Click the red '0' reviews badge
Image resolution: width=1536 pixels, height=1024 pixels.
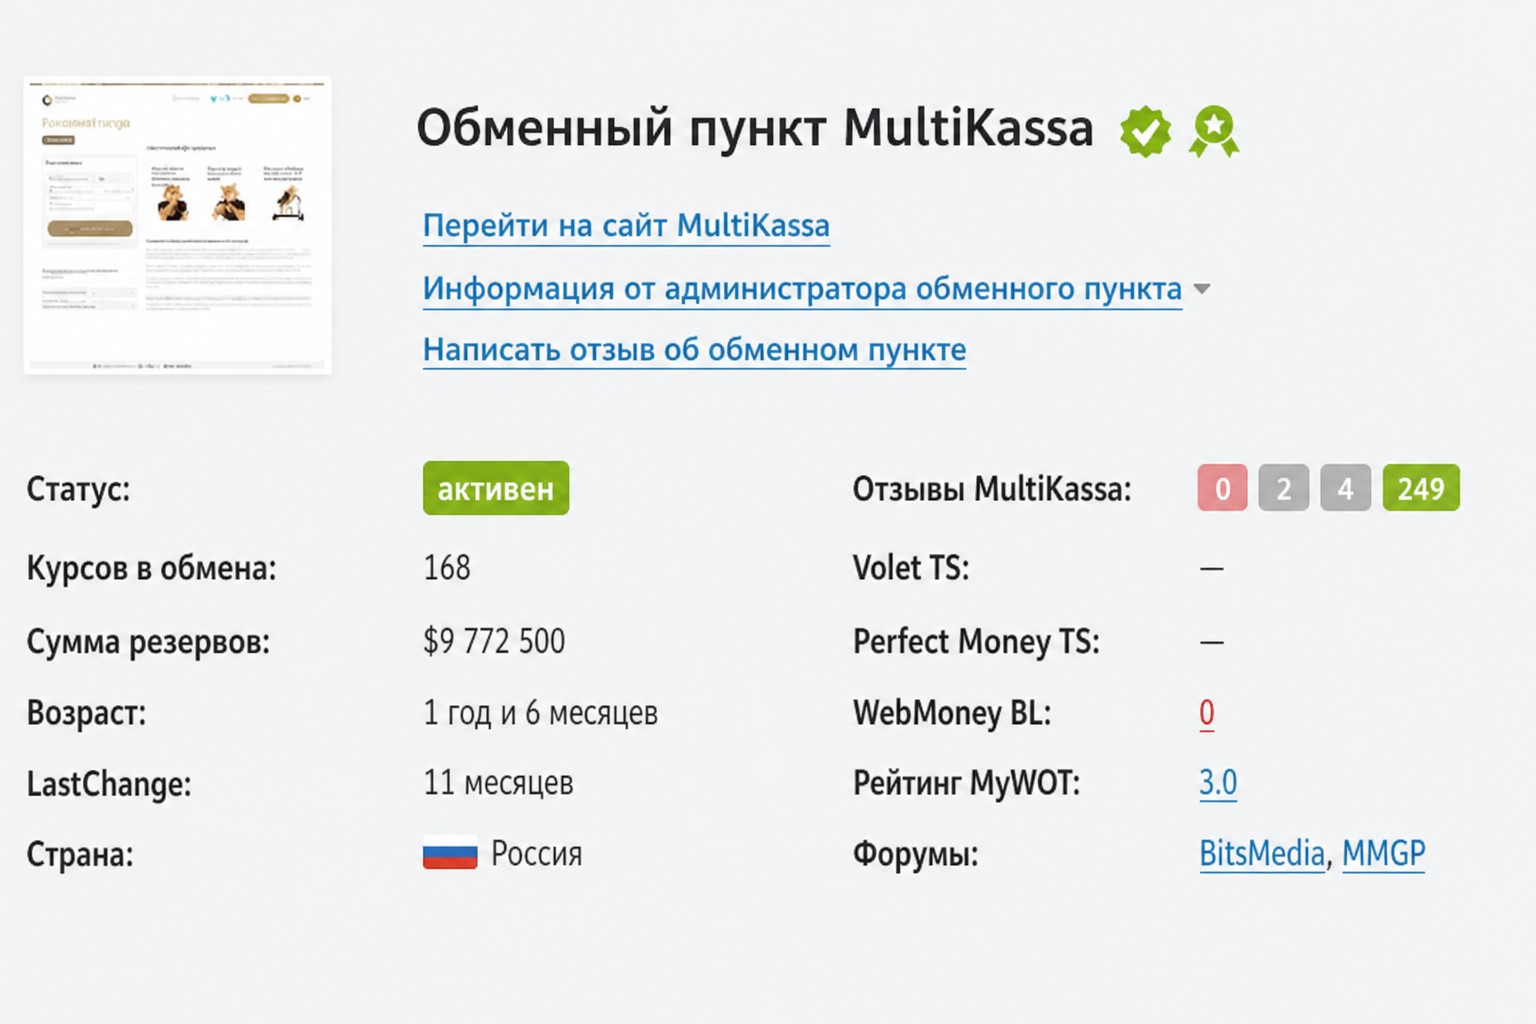pyautogui.click(x=1222, y=488)
